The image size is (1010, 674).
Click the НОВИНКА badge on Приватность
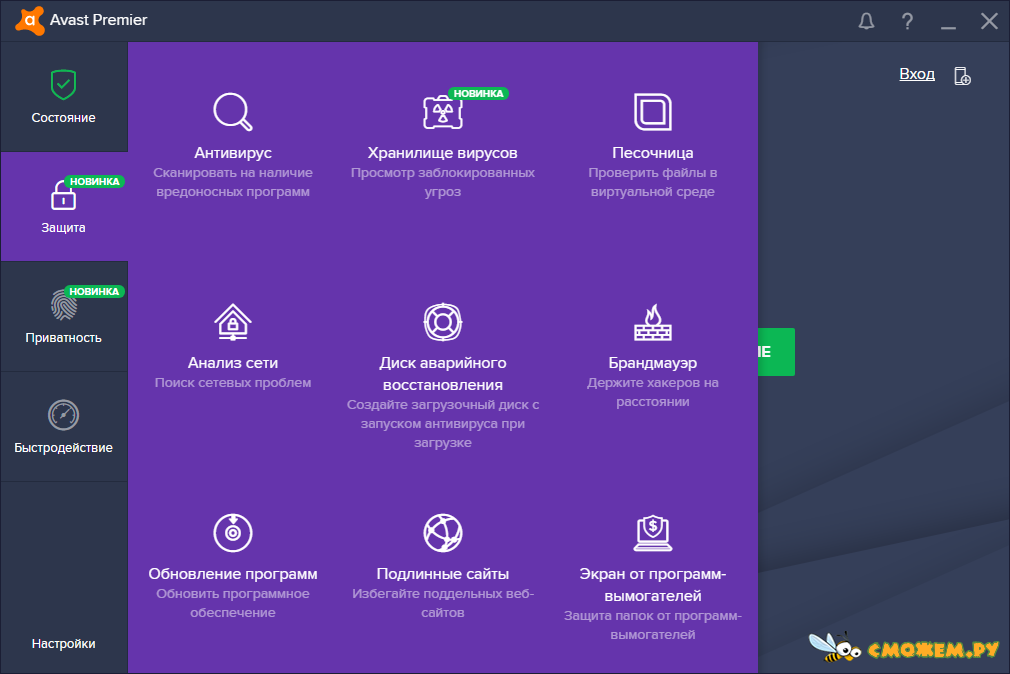click(94, 292)
